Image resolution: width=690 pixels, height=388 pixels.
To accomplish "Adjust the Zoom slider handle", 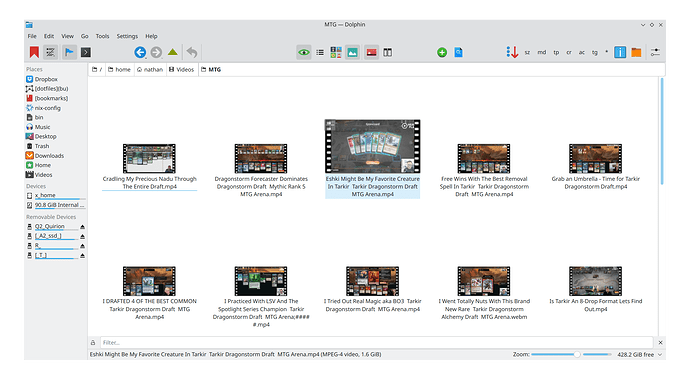I will click(577, 354).
